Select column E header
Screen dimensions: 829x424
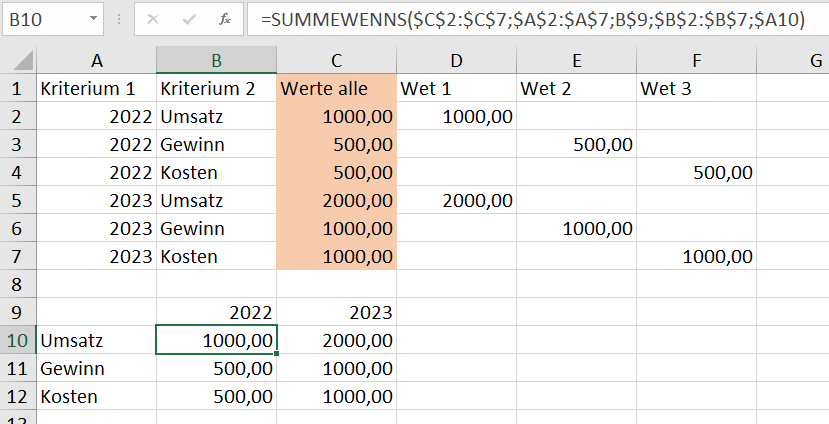pos(577,60)
